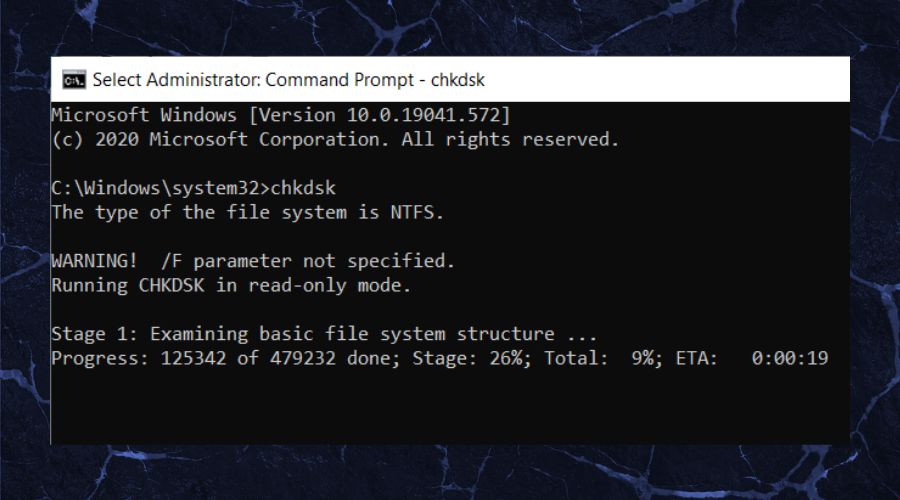Click the Windows version number 10.0.19041.572

424,115
